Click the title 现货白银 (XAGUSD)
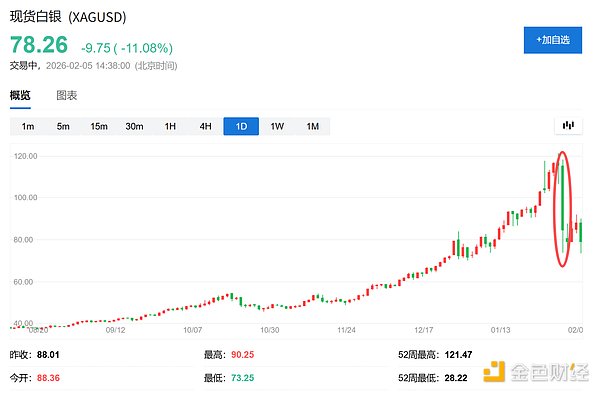Screen dimensions: 600x393 pos(68,17)
